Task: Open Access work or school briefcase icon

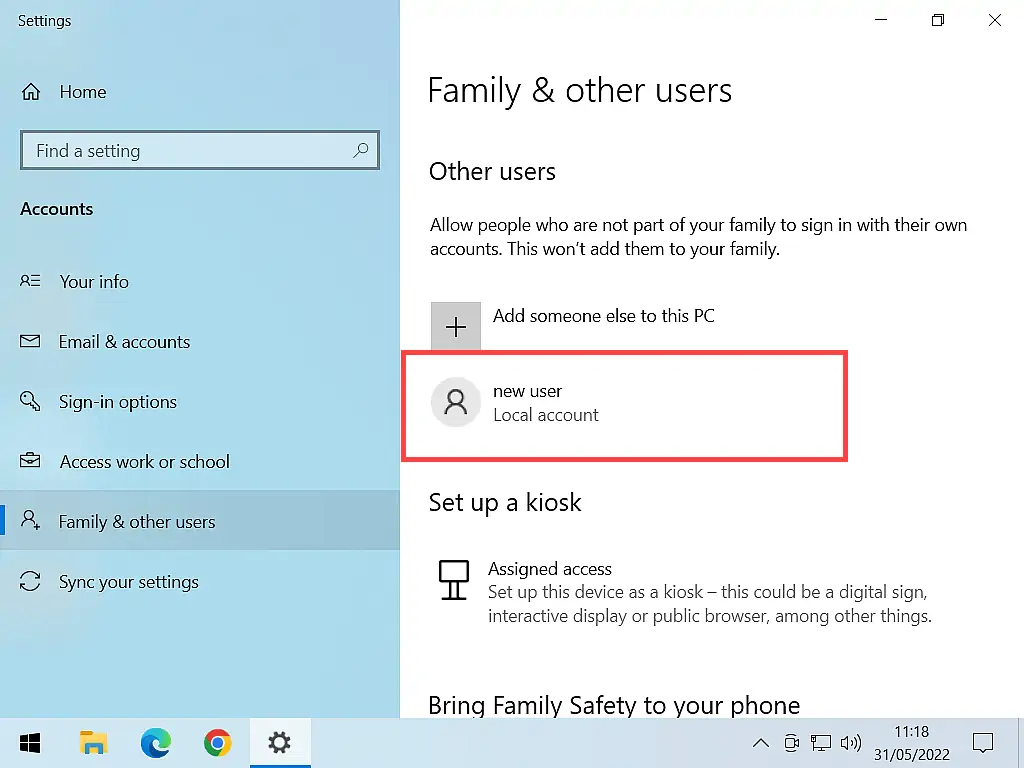Action: pyautogui.click(x=31, y=461)
